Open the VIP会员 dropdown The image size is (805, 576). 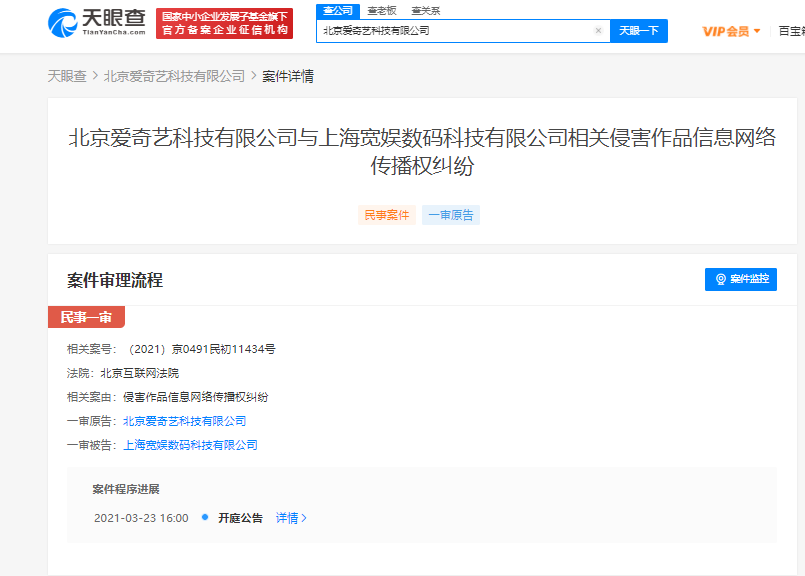point(731,31)
